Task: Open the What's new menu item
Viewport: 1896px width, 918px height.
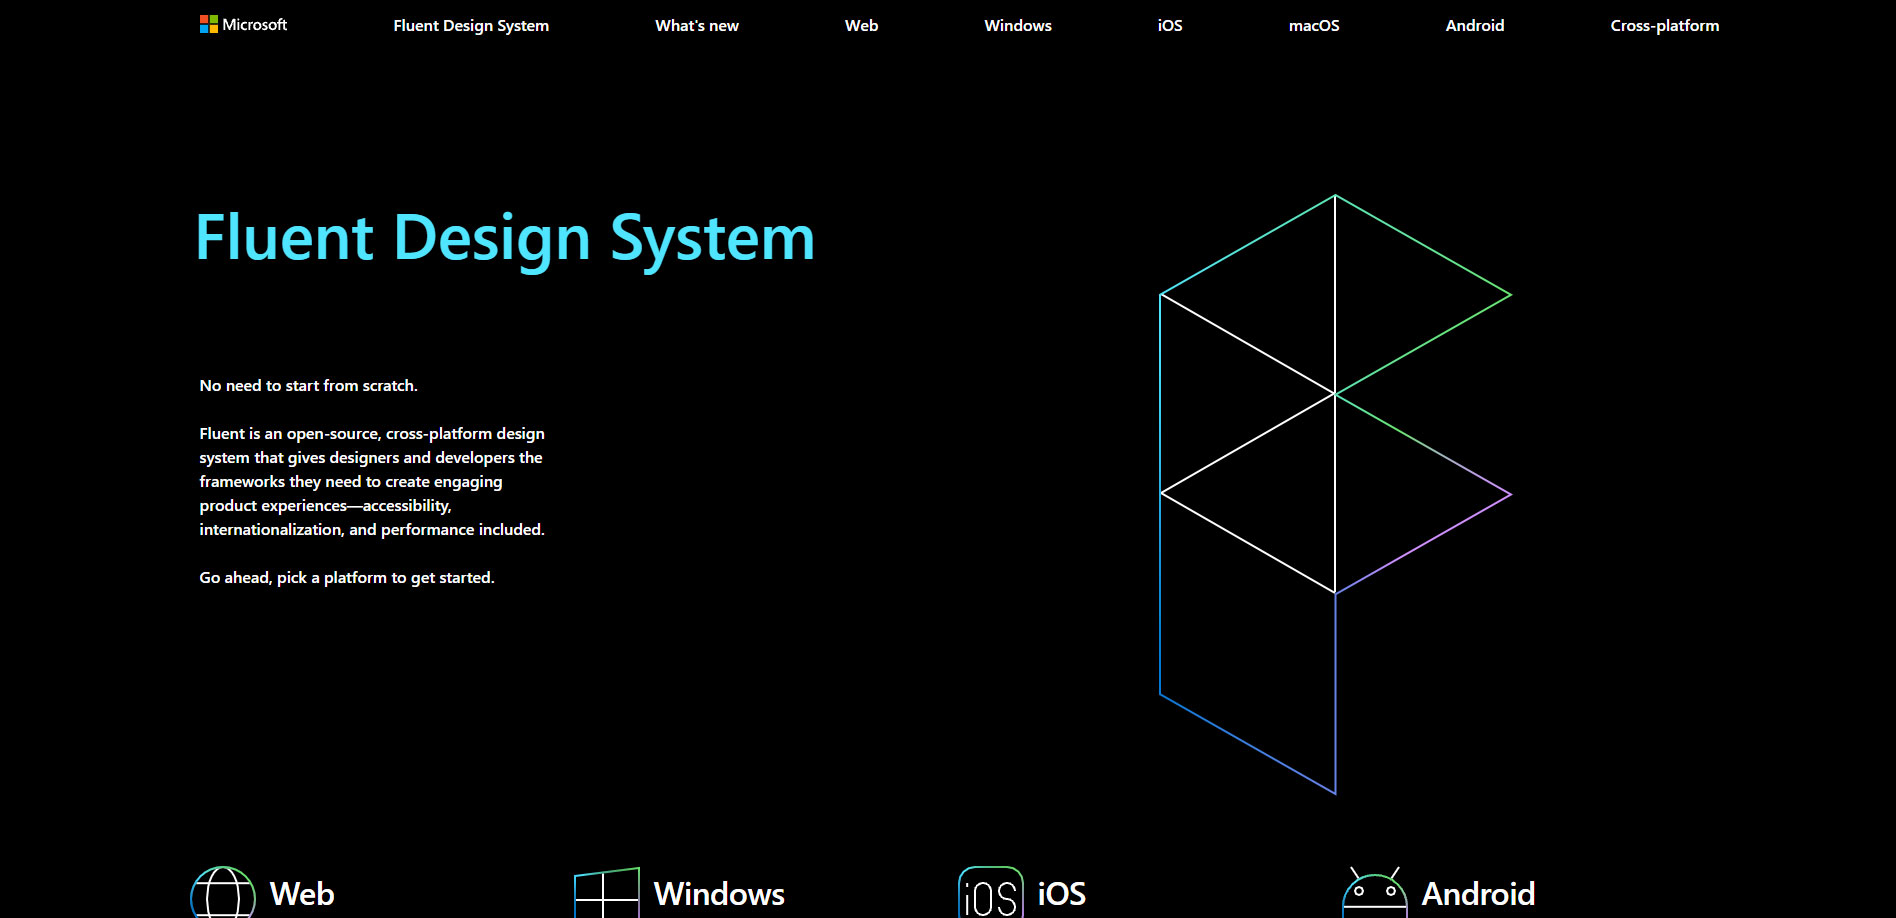Action: tap(697, 26)
